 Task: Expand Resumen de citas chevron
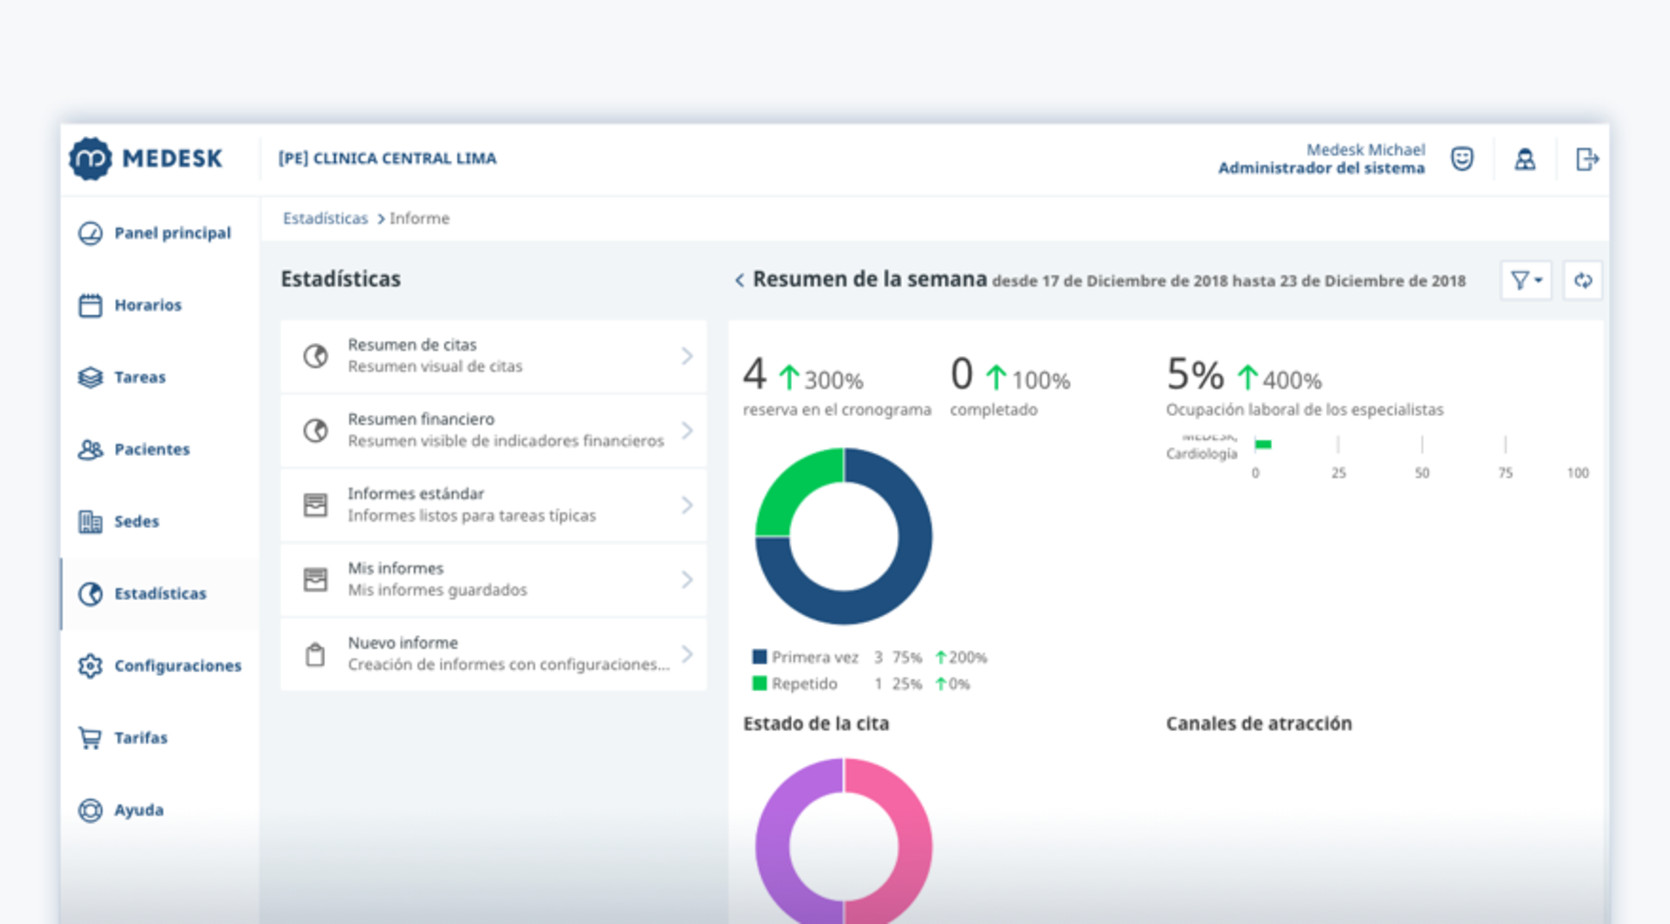tap(687, 356)
